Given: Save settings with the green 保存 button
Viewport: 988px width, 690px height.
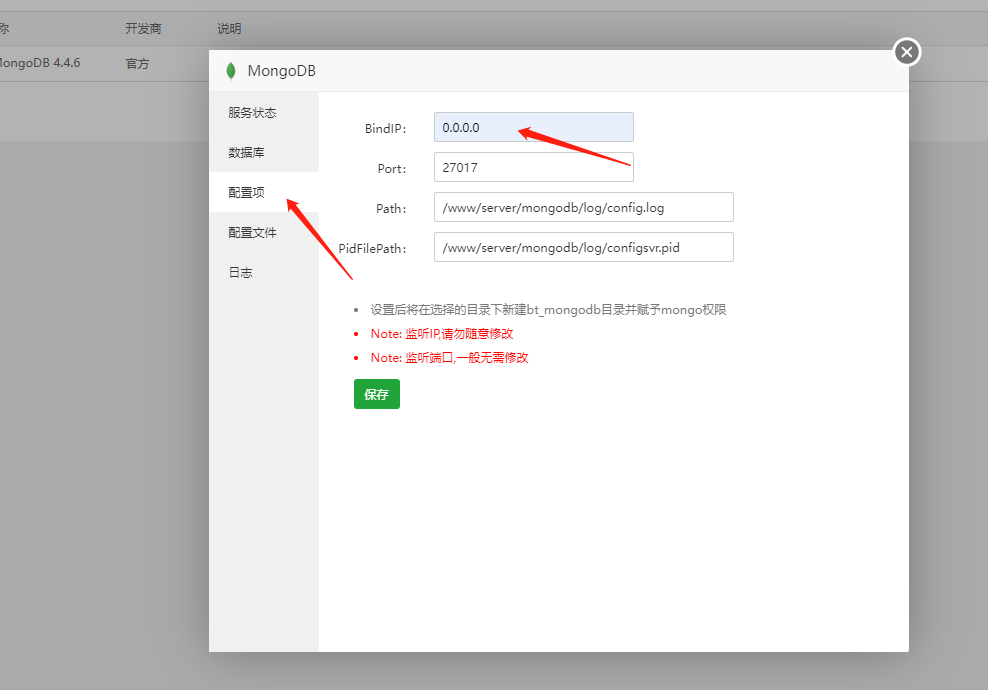Looking at the screenshot, I should point(377,394).
